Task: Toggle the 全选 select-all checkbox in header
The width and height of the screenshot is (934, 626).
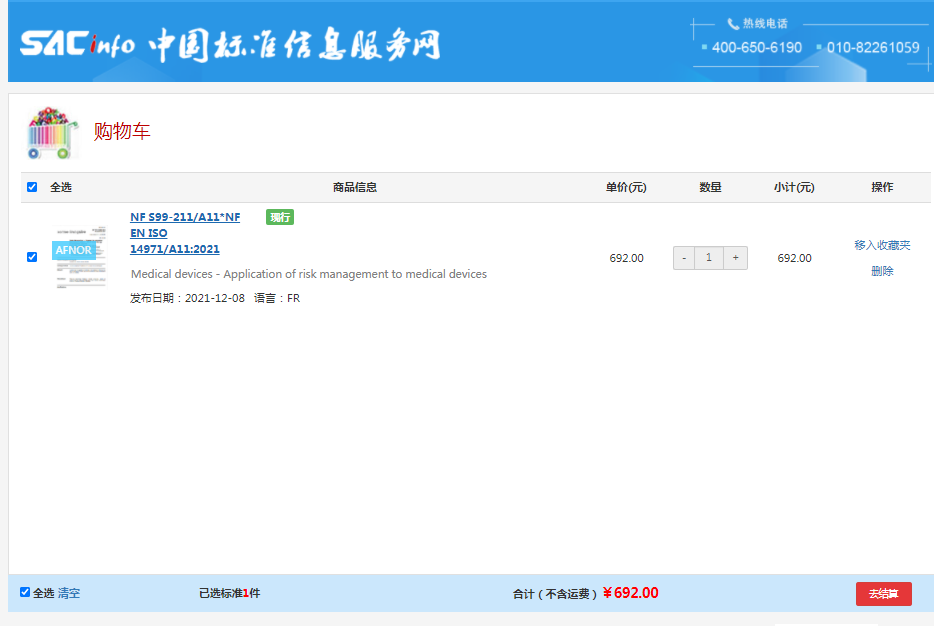Action: tap(31, 187)
